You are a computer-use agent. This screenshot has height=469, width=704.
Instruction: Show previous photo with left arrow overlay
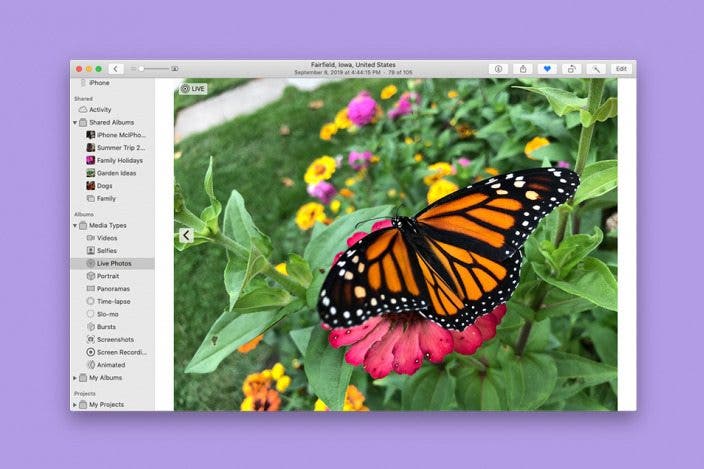tap(186, 236)
